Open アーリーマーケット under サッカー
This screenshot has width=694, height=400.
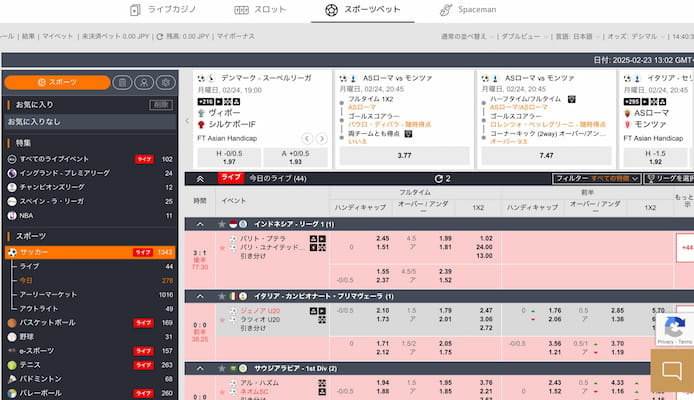(x=48, y=295)
